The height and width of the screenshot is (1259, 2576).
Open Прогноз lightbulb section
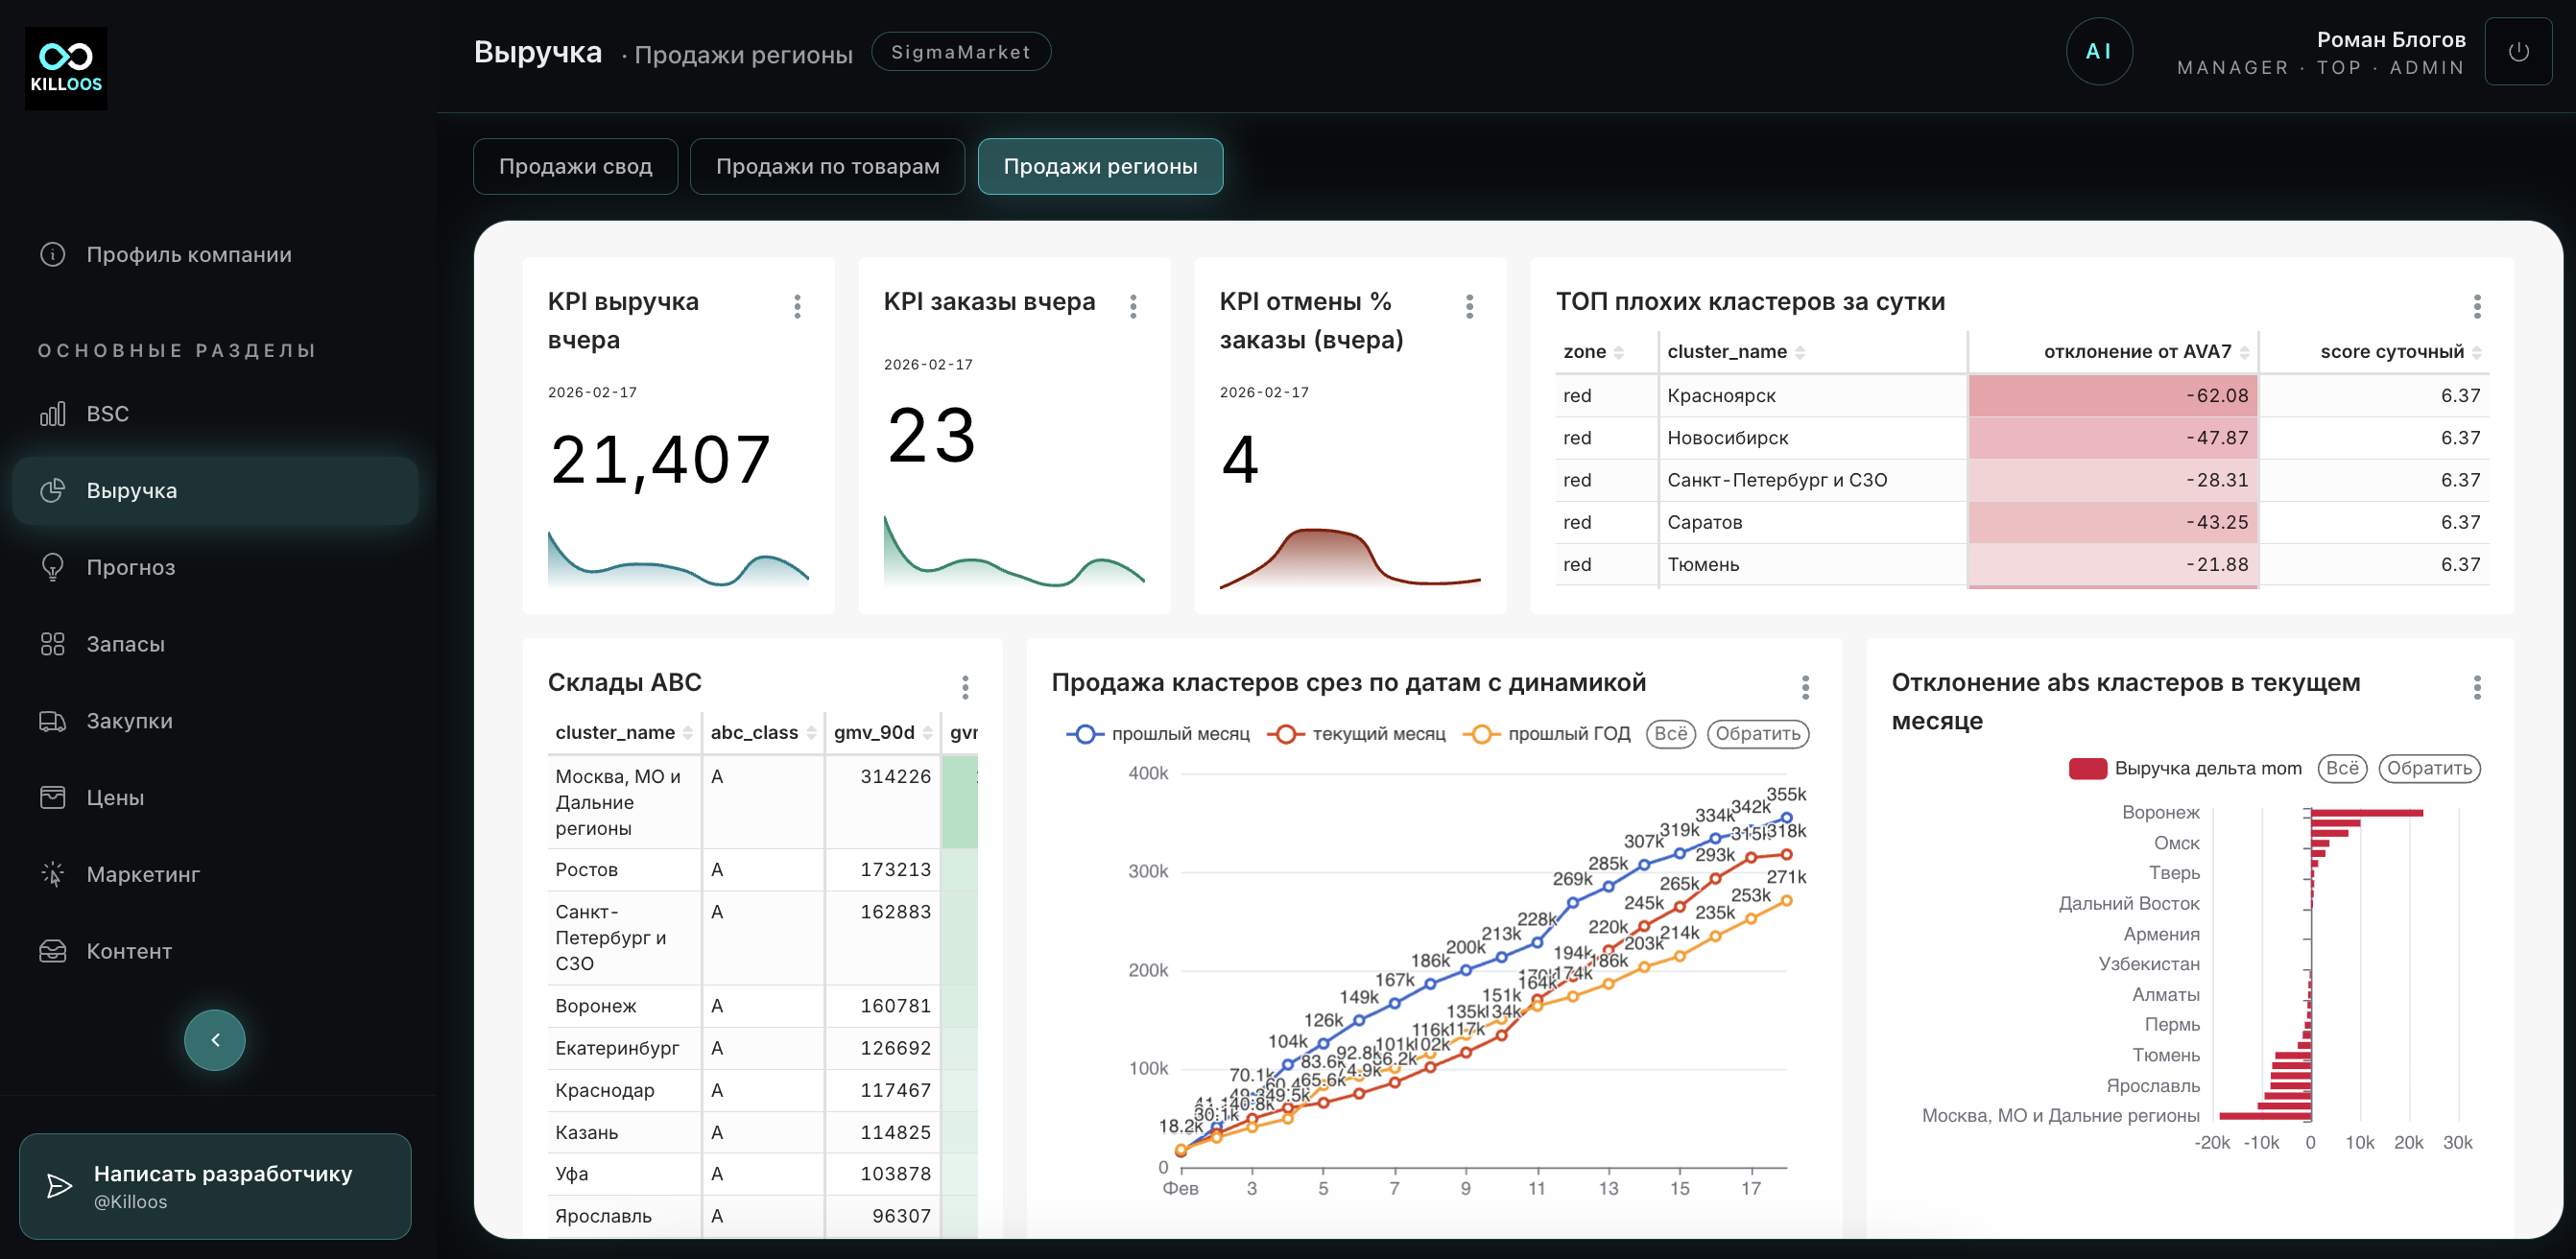coord(130,568)
